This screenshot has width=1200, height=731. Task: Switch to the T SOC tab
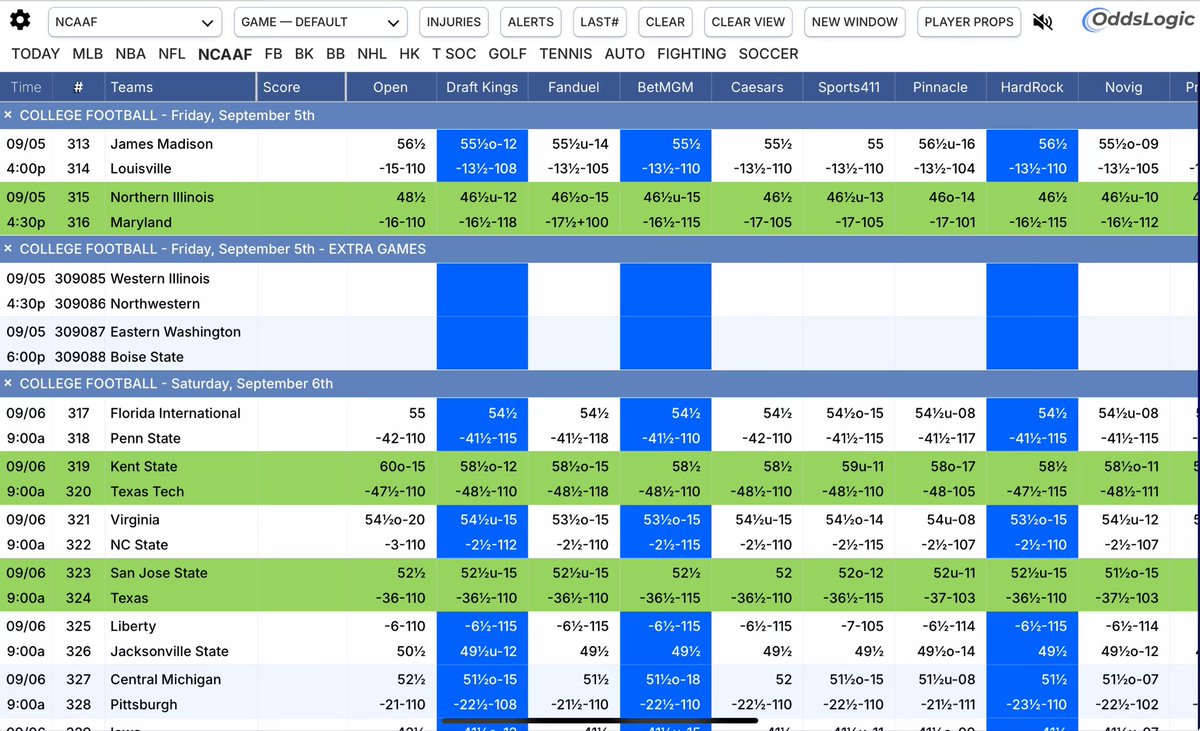pyautogui.click(x=454, y=54)
